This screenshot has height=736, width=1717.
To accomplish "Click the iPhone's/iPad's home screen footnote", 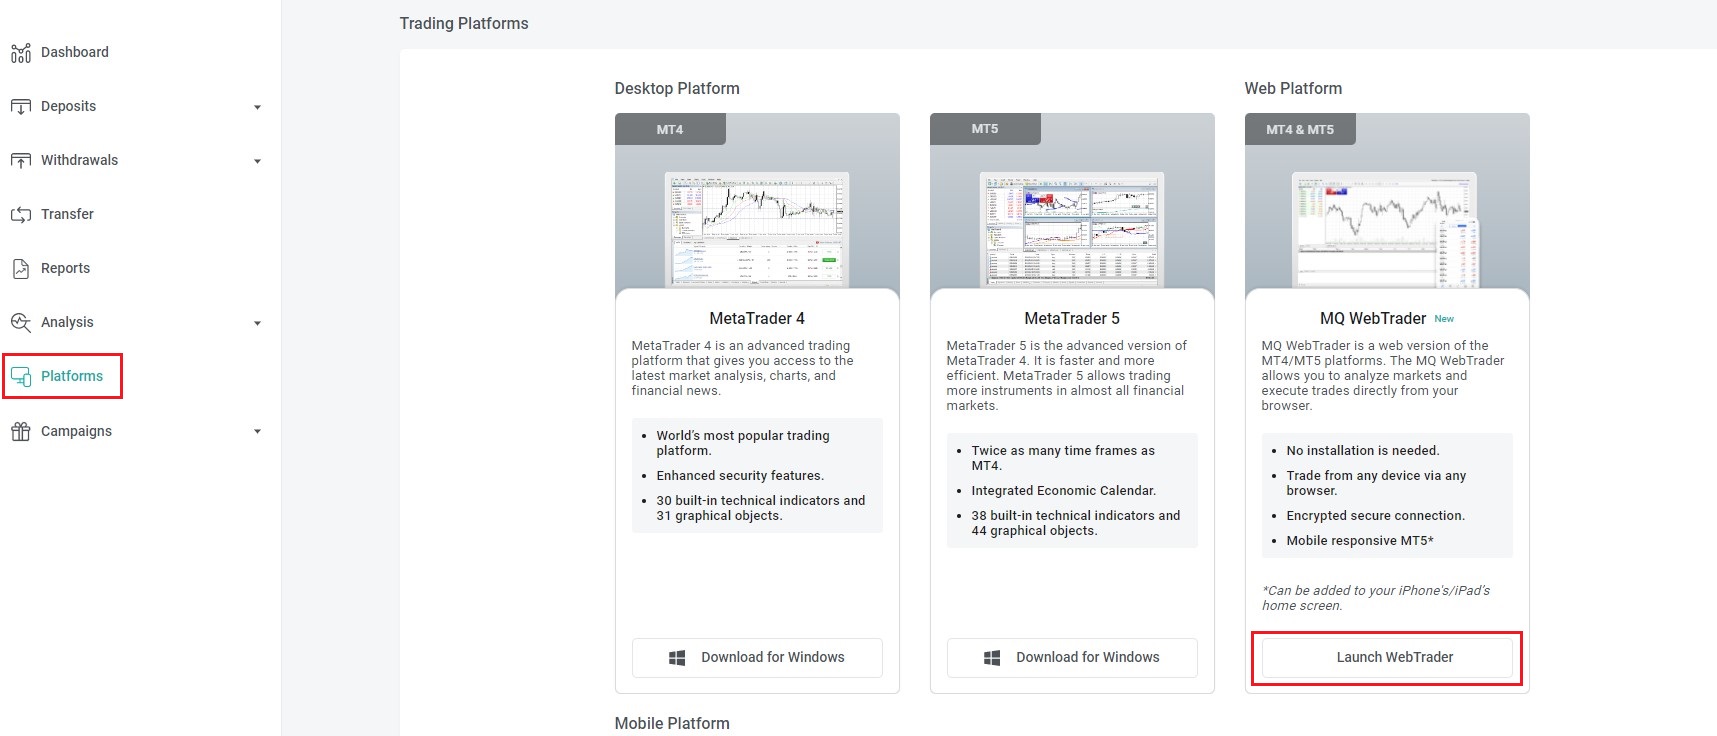I will (1376, 598).
